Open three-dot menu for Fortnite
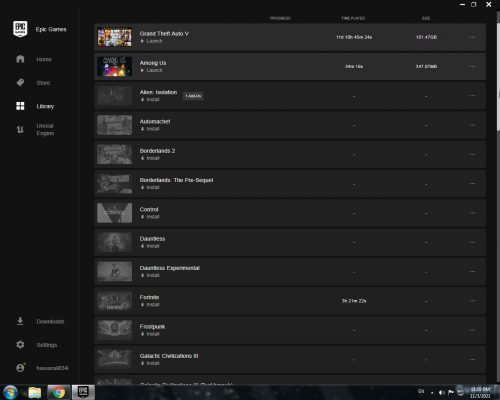The width and height of the screenshot is (500, 400). point(472,301)
